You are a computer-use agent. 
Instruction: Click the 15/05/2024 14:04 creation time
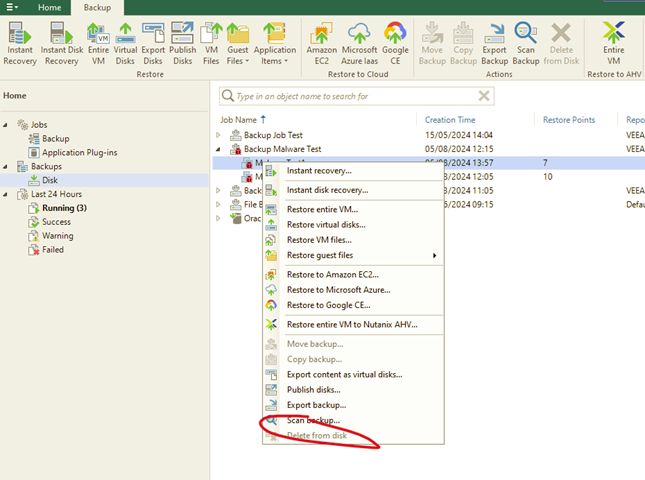pyautogui.click(x=459, y=135)
